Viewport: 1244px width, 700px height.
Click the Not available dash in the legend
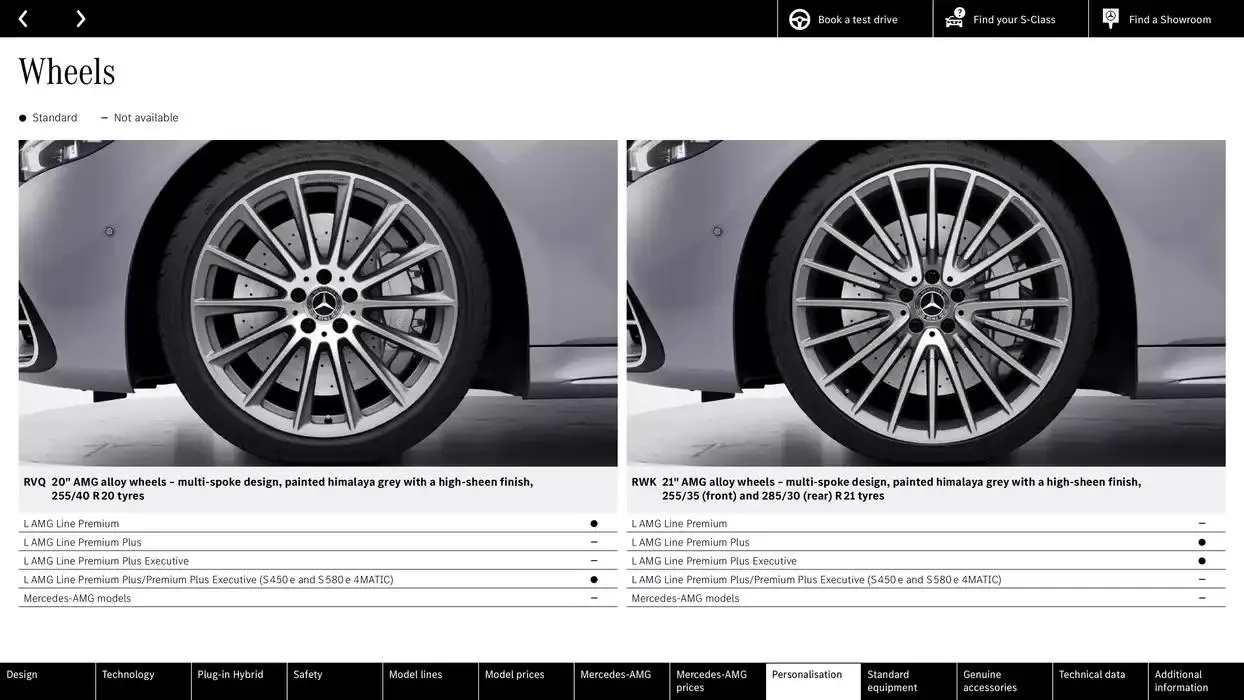(x=103, y=117)
